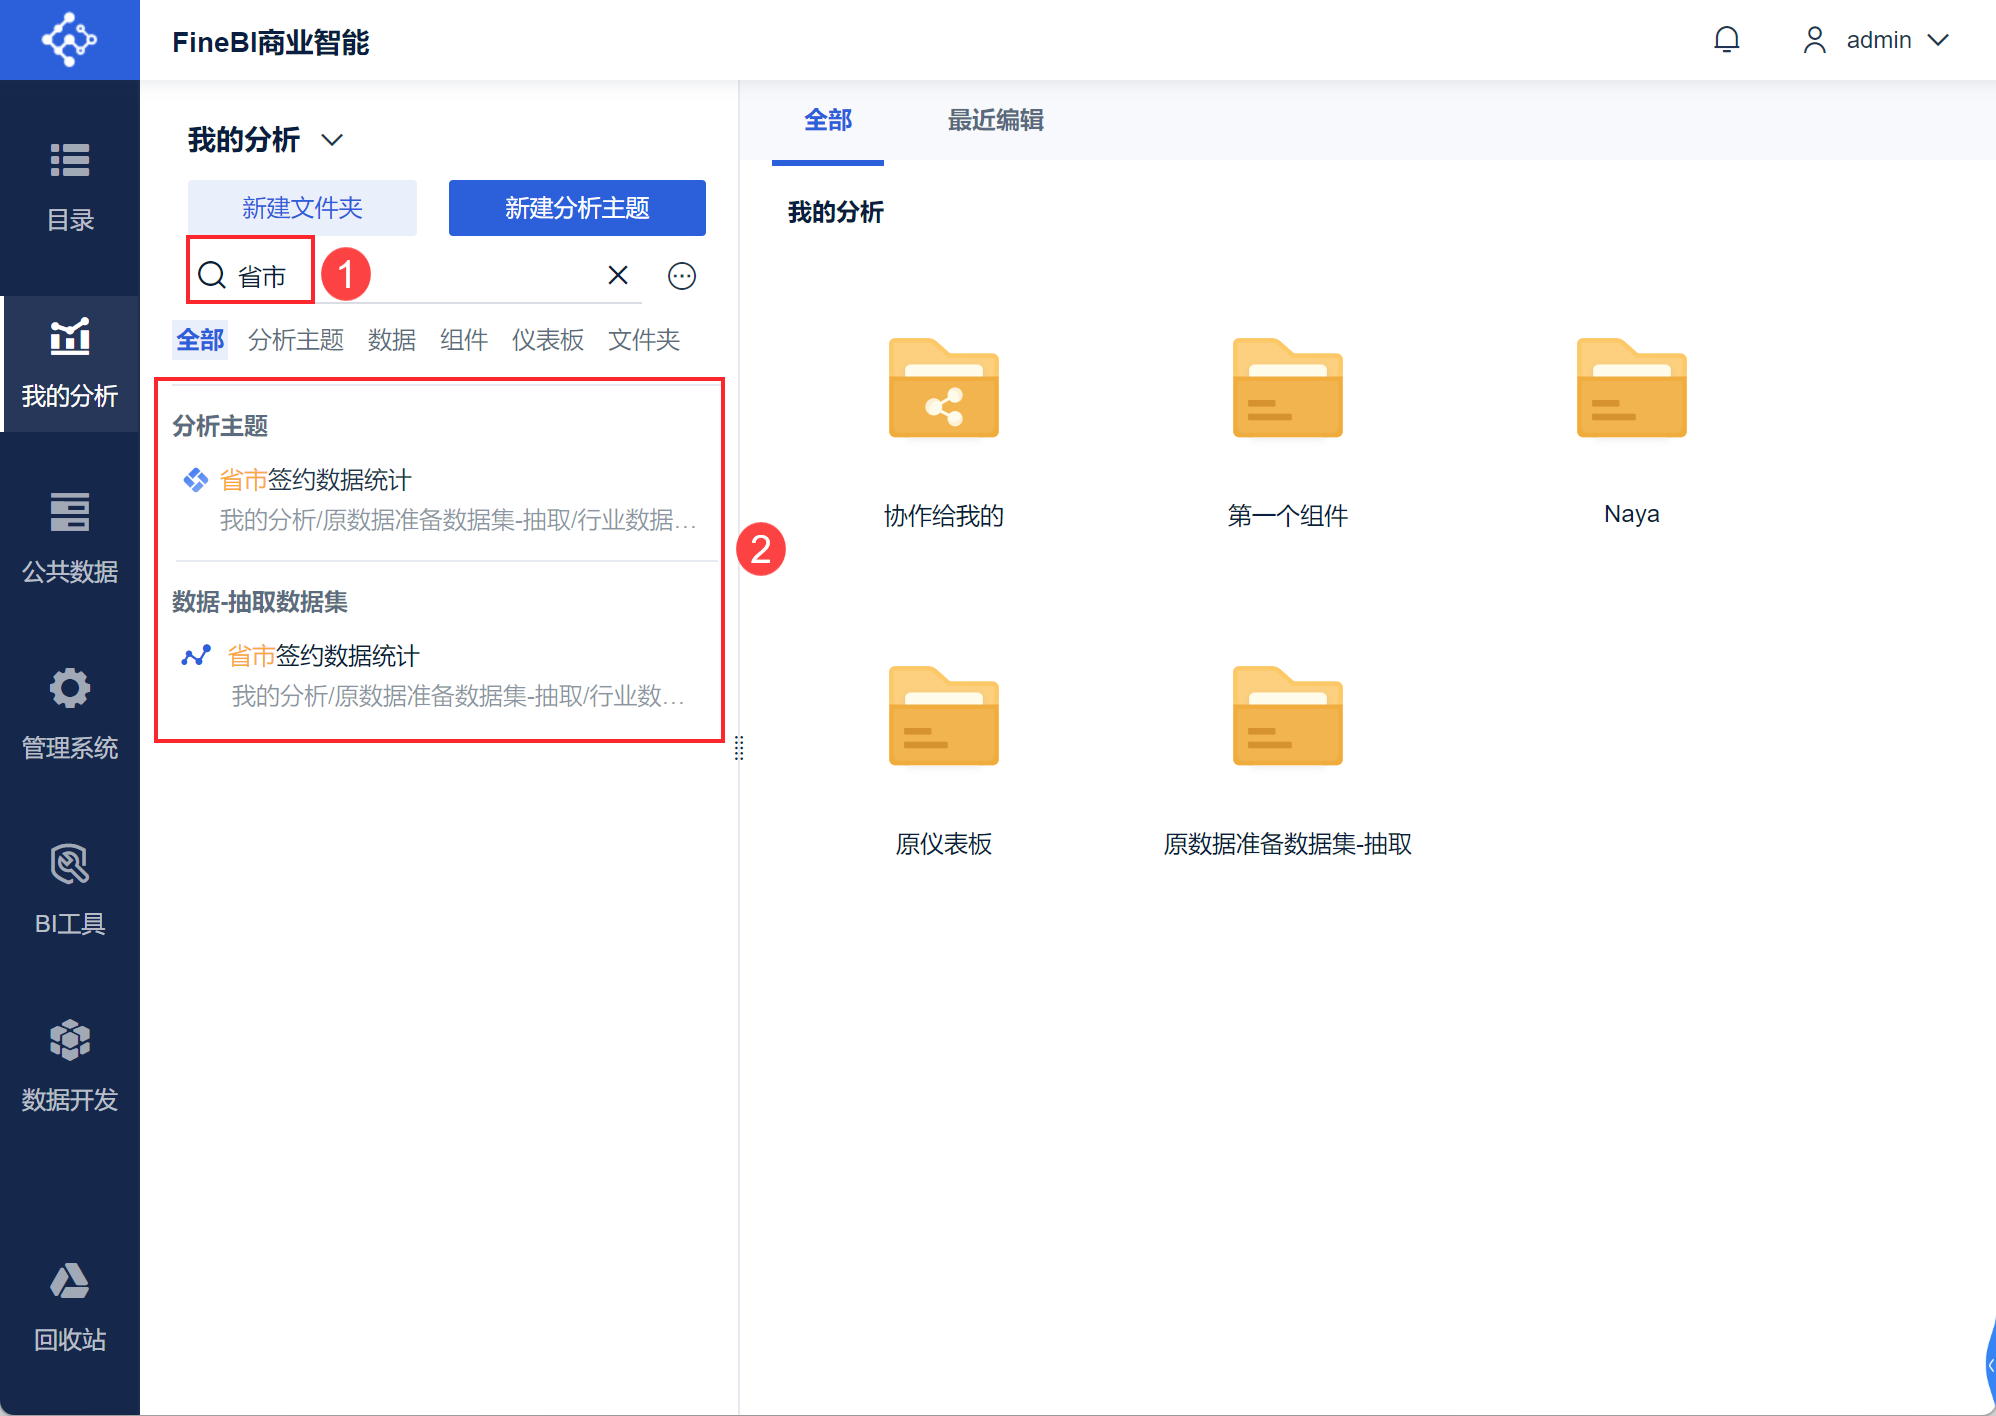Click the 新建文件夹 button

tap(302, 208)
